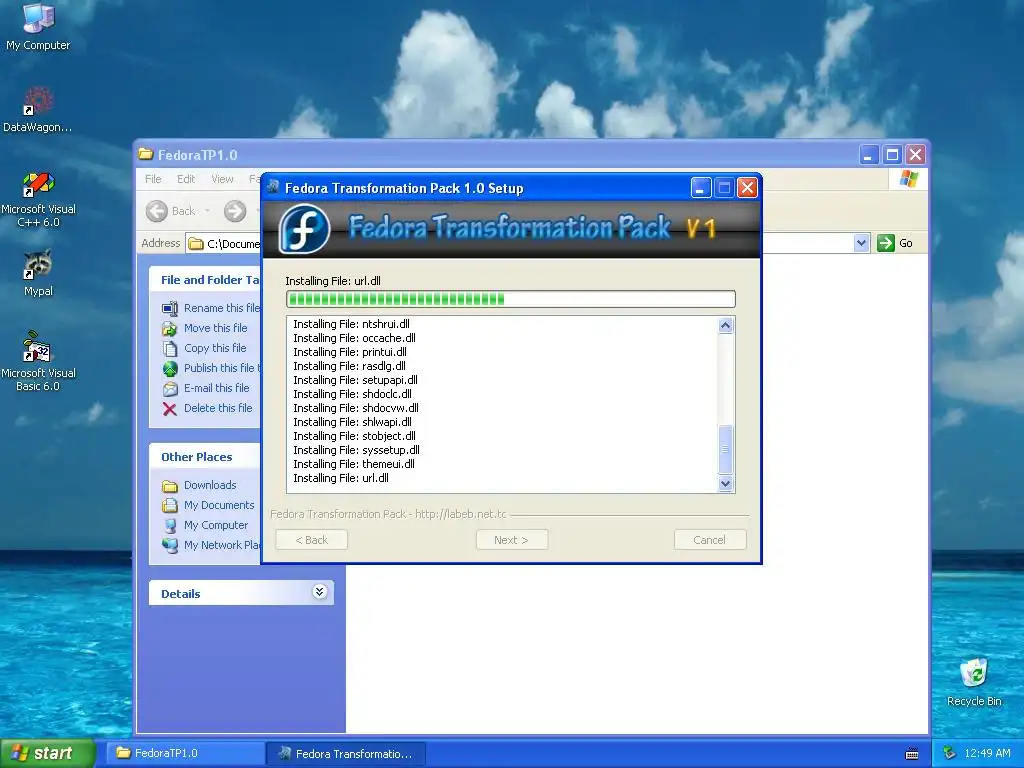Image resolution: width=1024 pixels, height=768 pixels.
Task: Click the E-mail this file envelope icon
Action: coord(170,389)
